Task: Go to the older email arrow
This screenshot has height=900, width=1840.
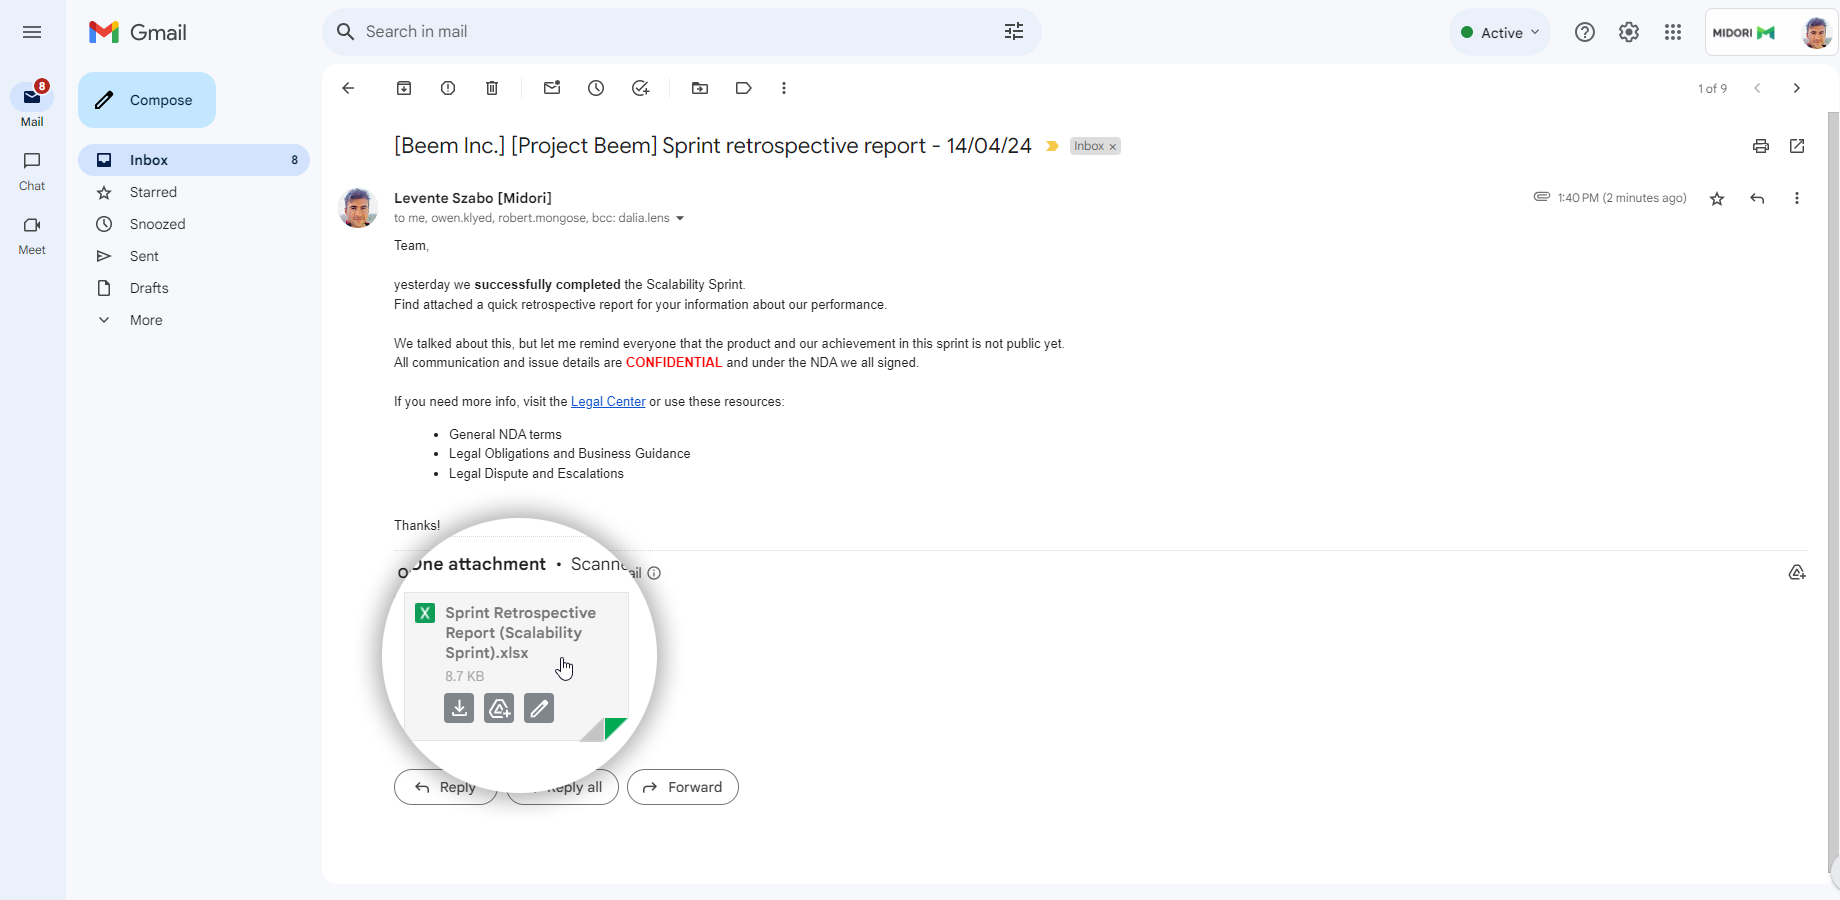Action: click(1797, 88)
